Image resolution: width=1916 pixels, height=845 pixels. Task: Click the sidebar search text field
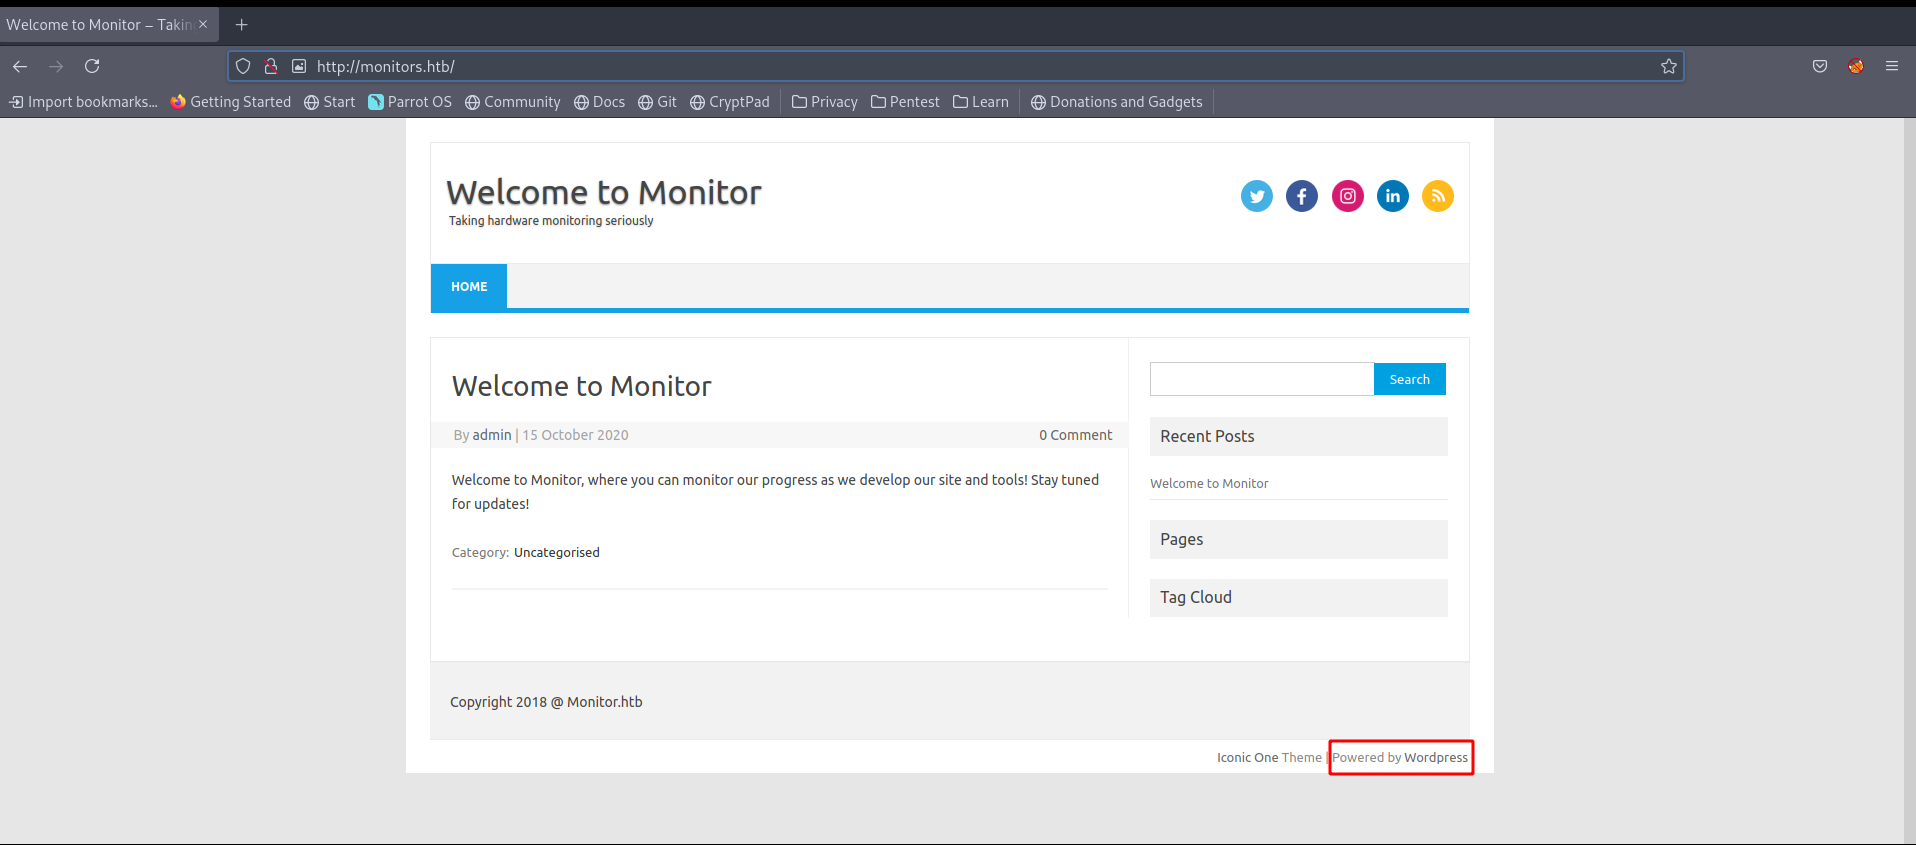pyautogui.click(x=1261, y=379)
